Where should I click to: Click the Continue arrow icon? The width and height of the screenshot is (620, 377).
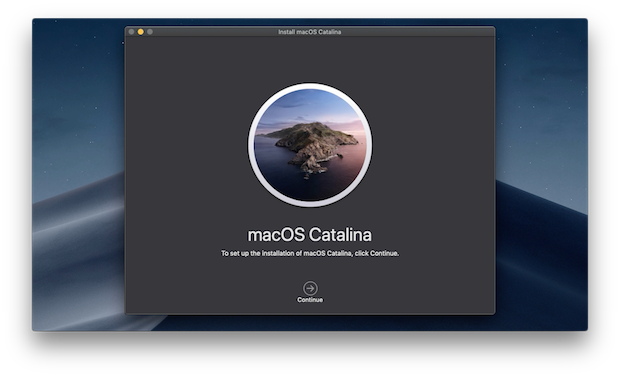(310, 288)
